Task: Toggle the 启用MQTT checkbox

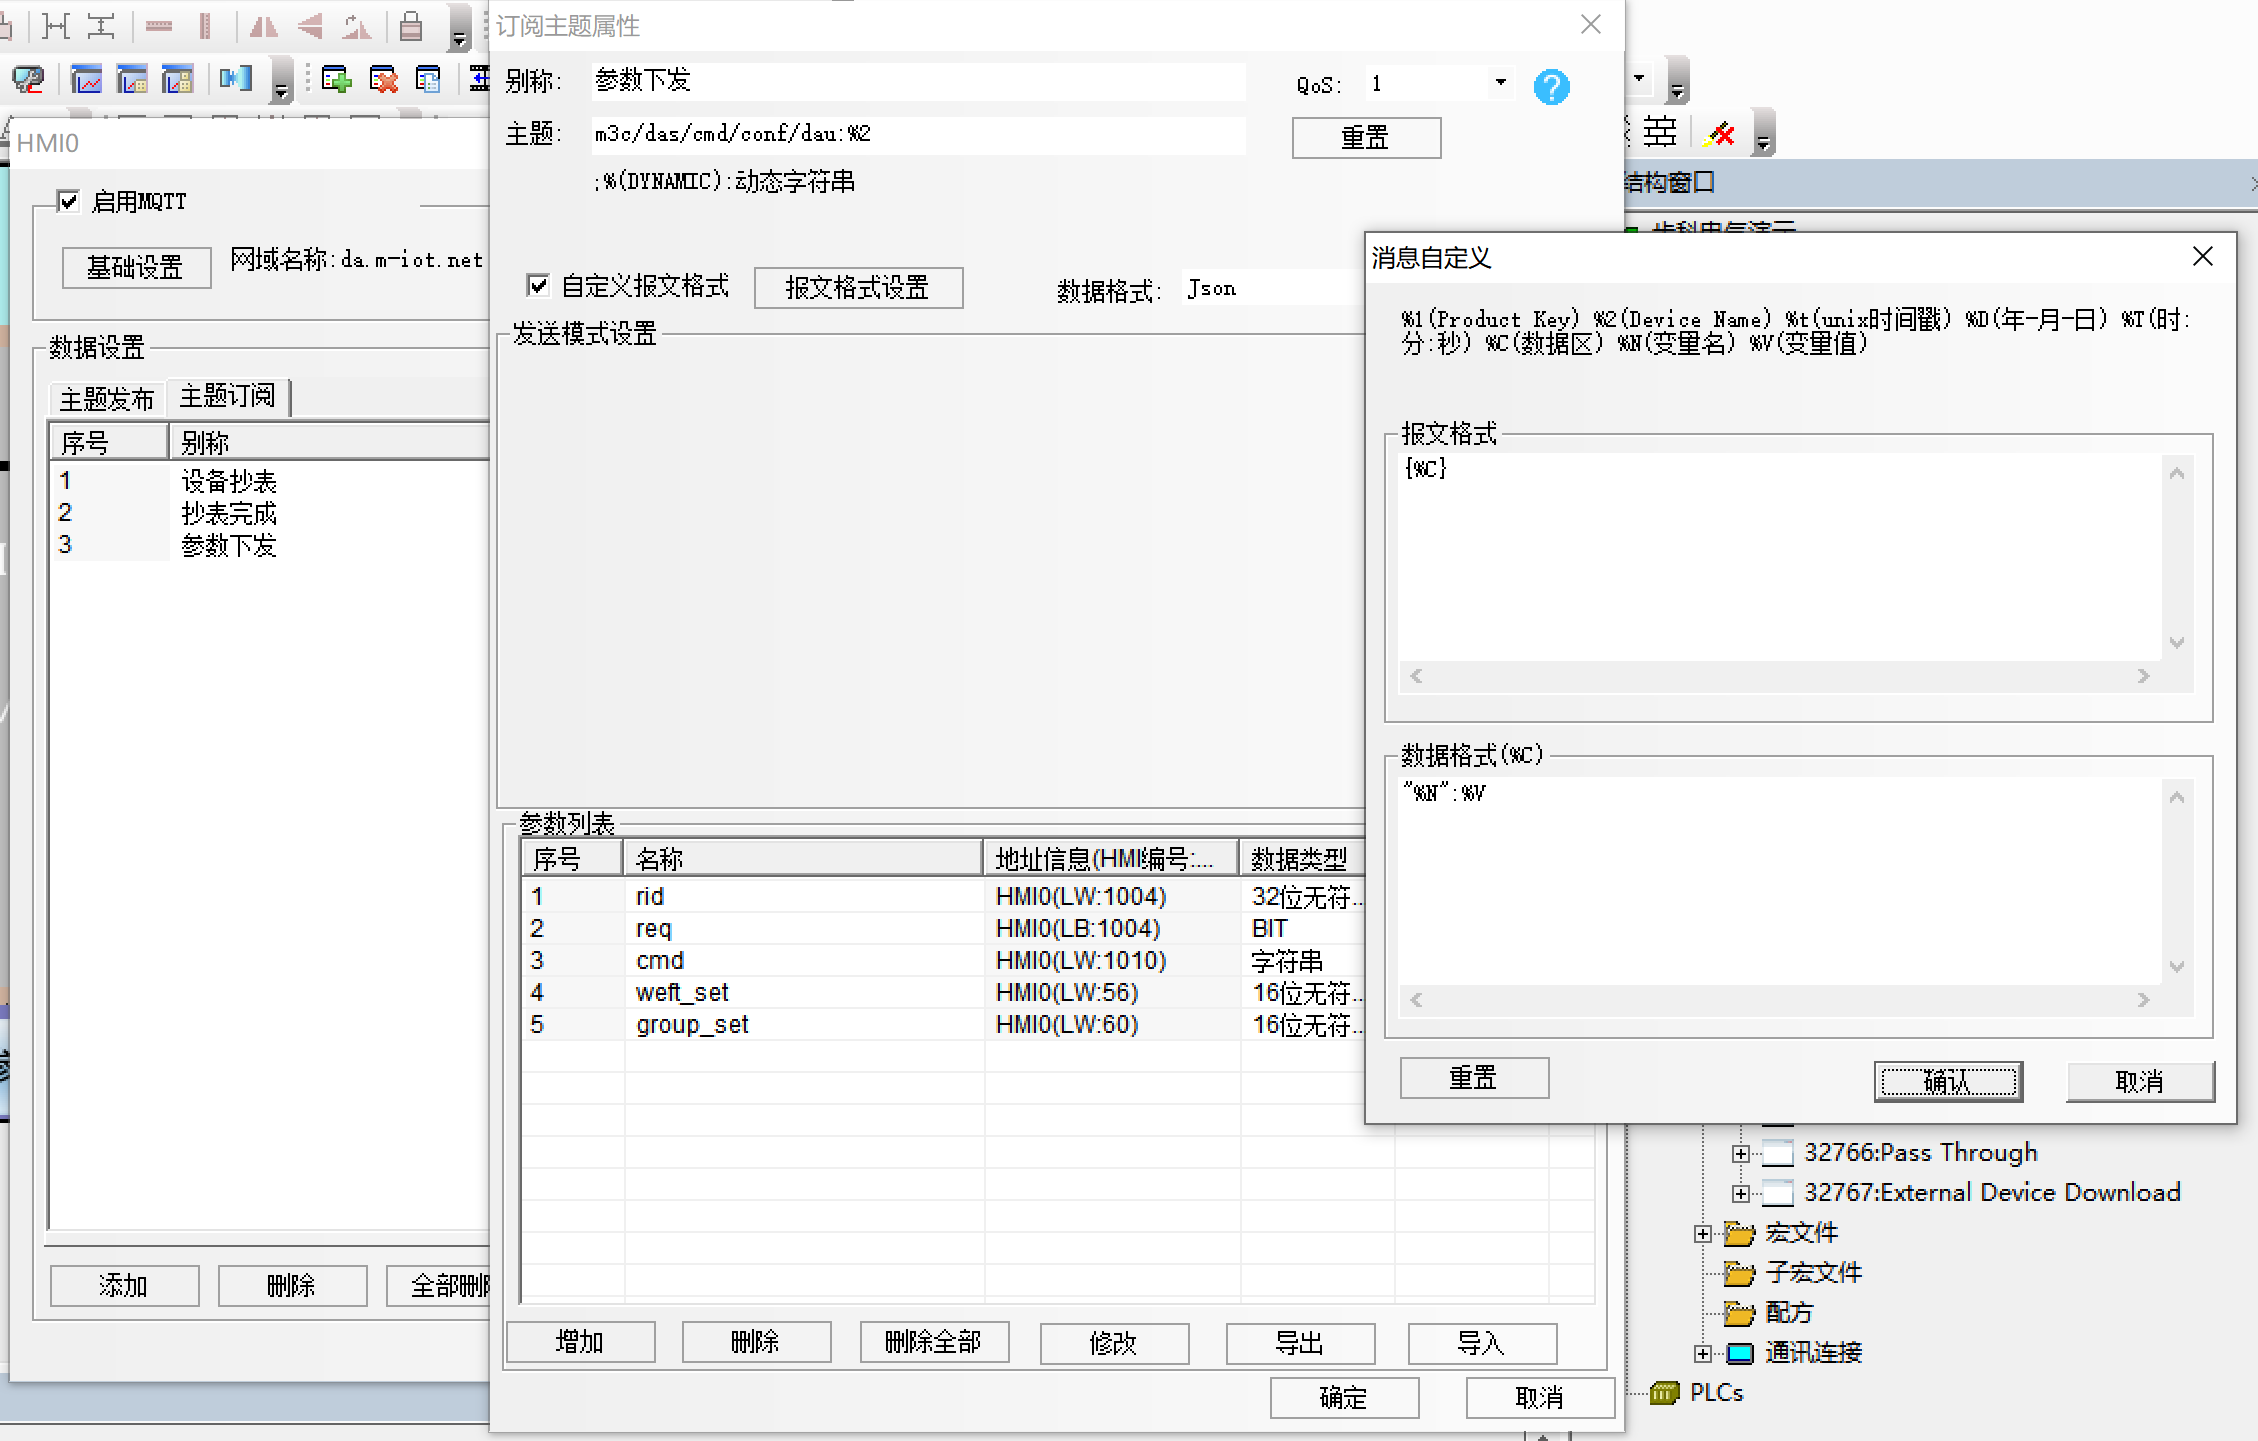Action: (x=68, y=202)
